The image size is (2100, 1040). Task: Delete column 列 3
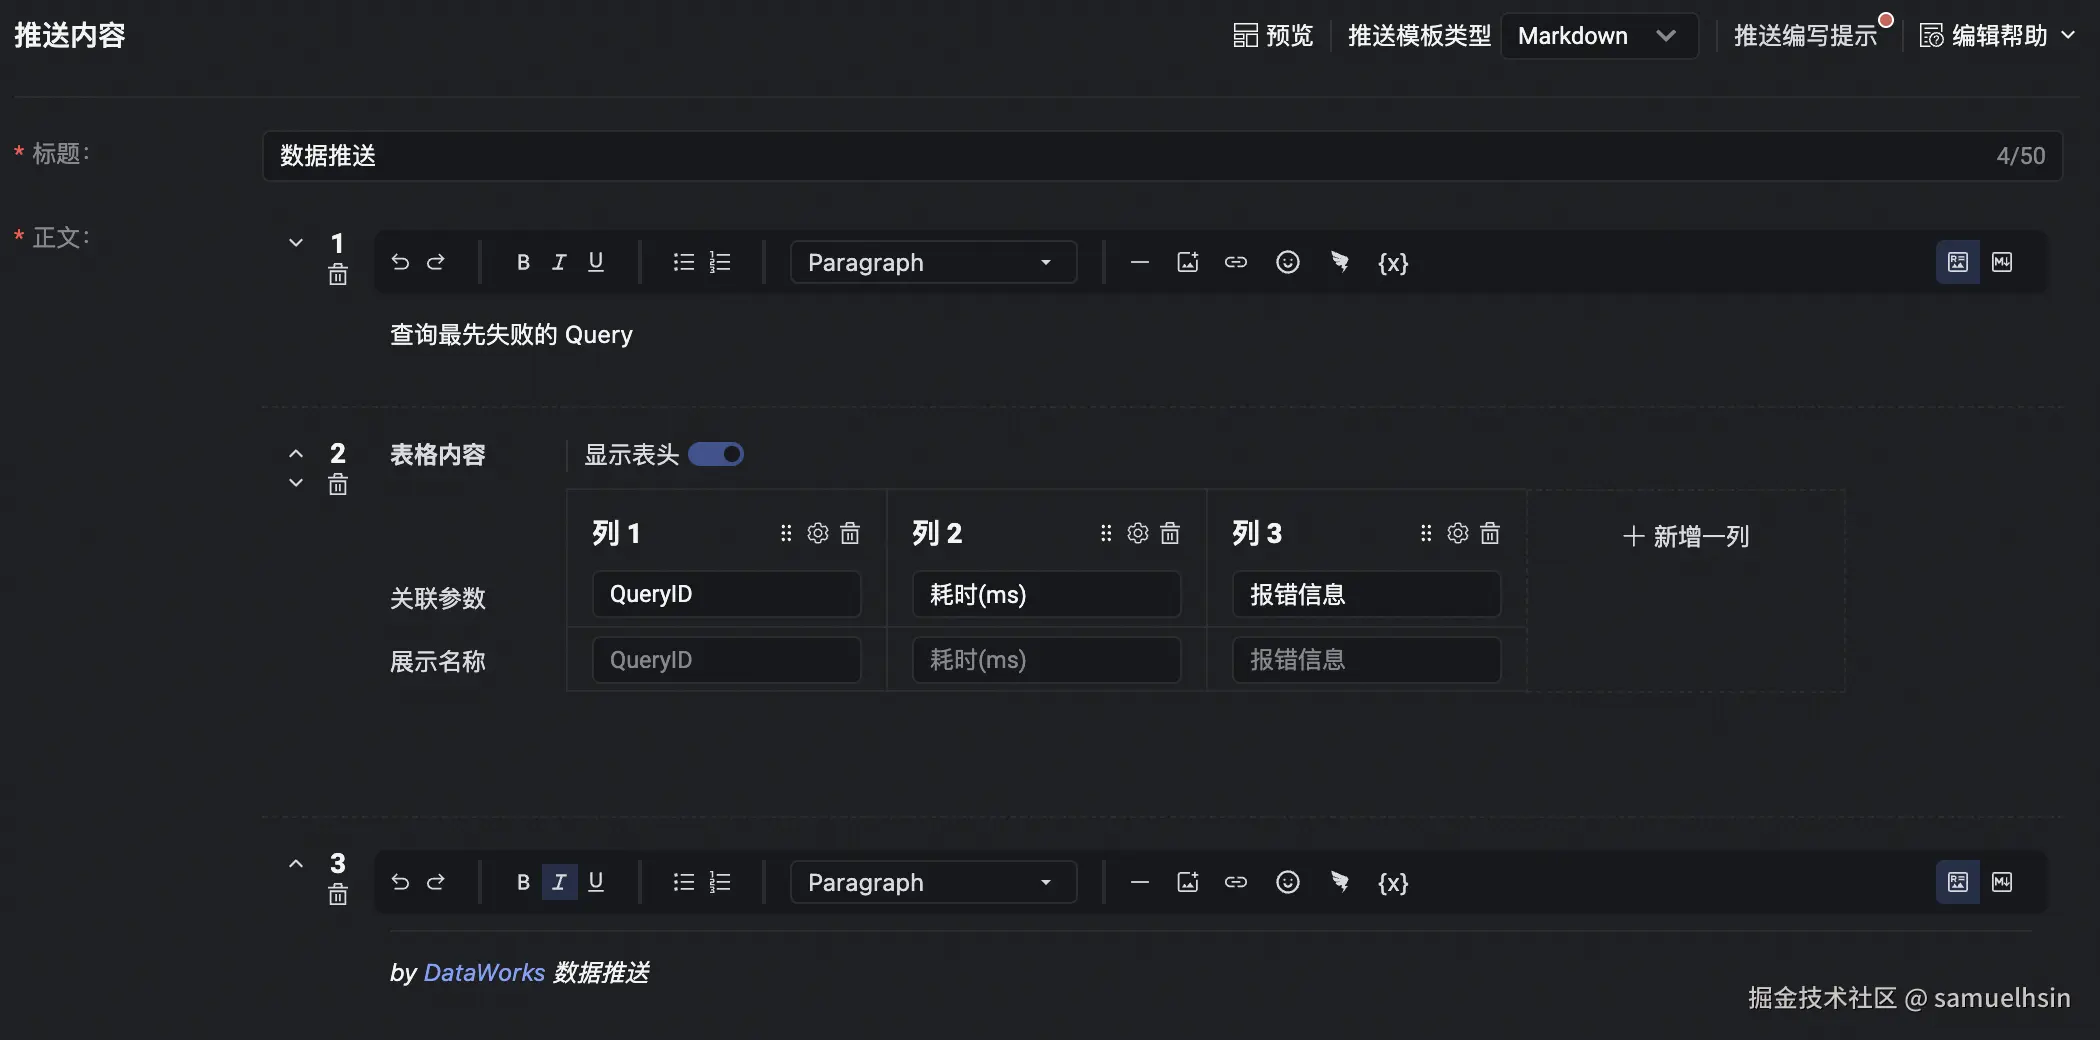(1490, 533)
